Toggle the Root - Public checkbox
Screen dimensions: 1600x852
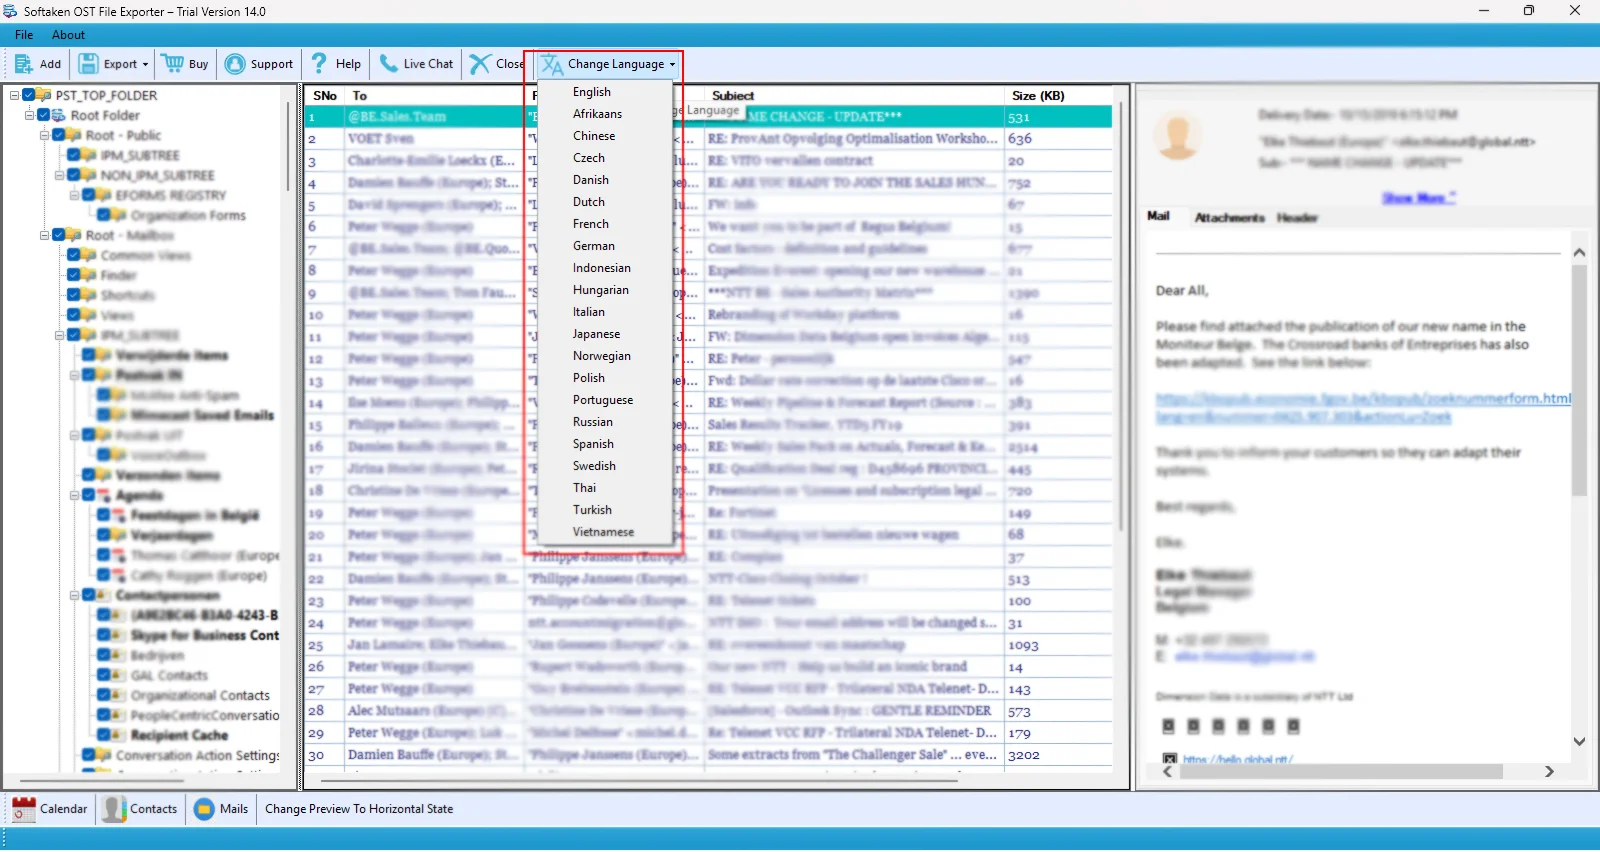(x=59, y=135)
